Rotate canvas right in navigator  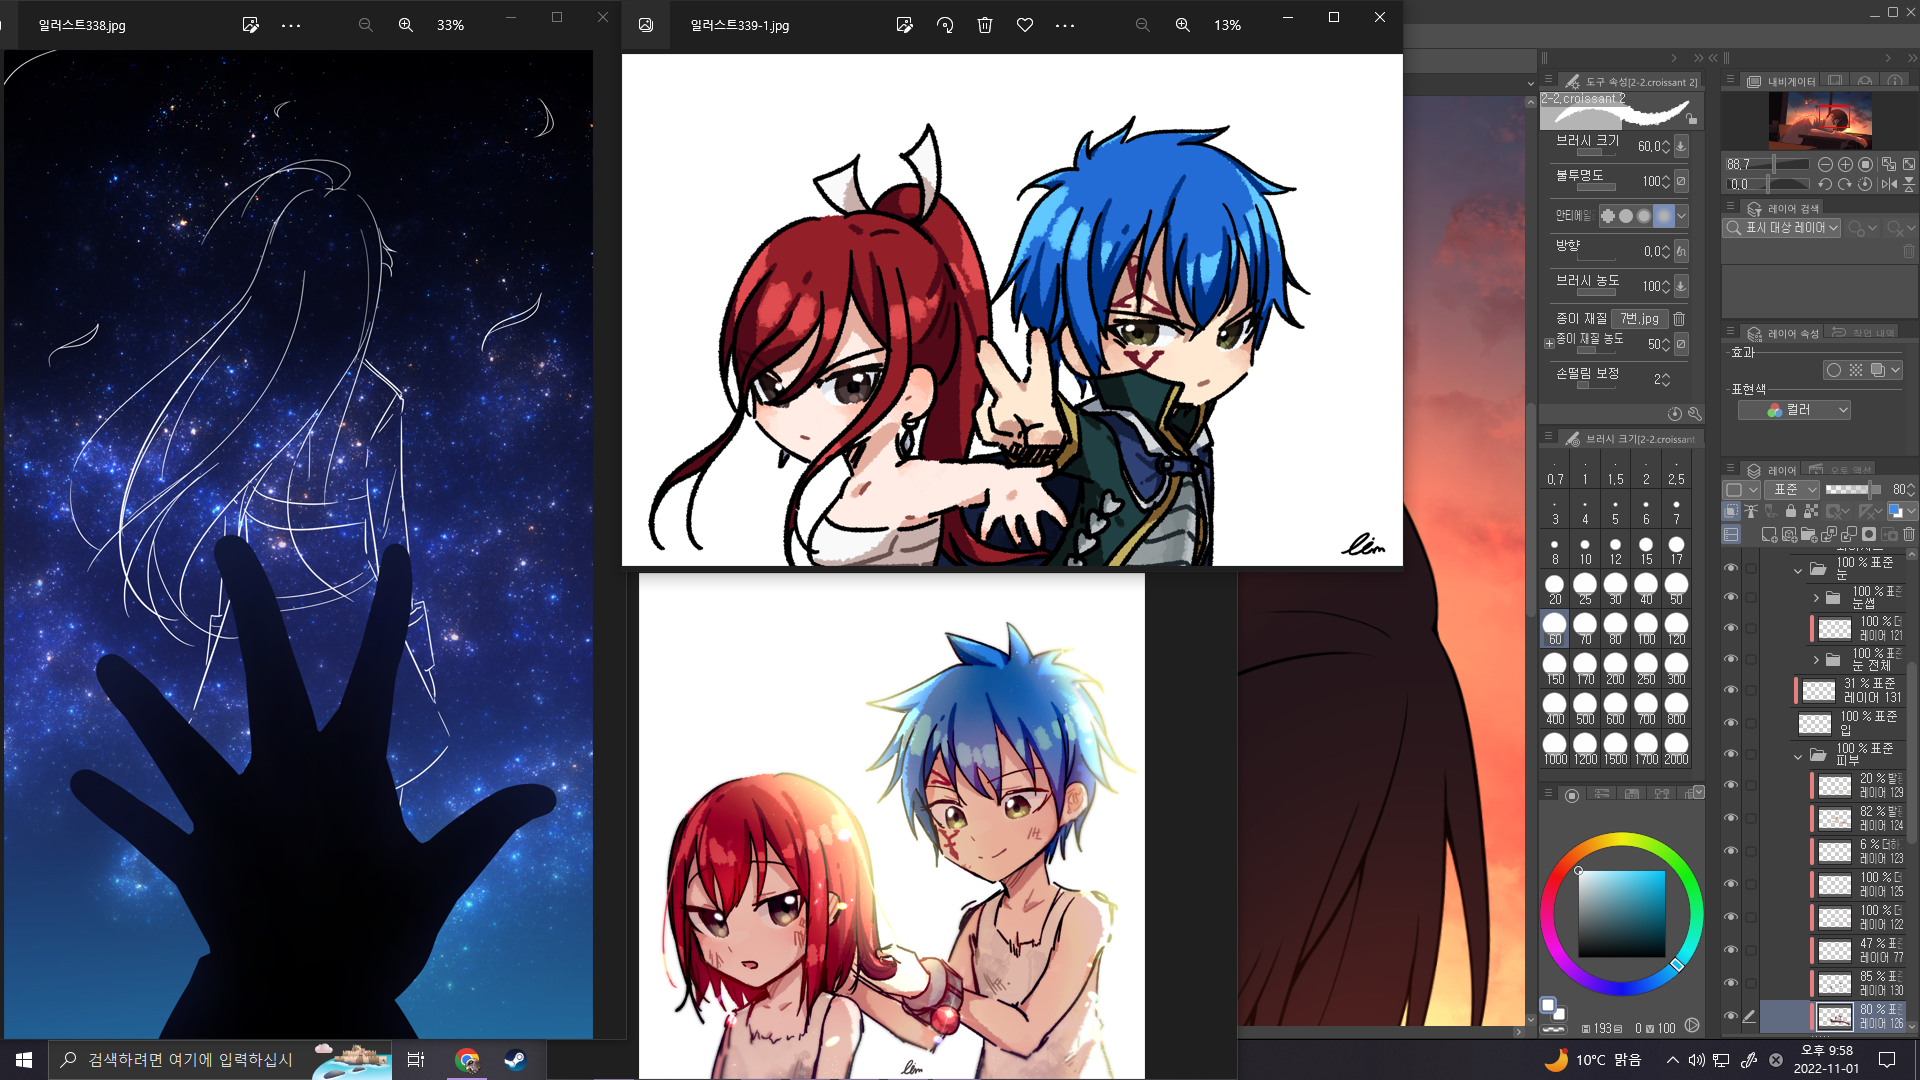tap(1845, 184)
